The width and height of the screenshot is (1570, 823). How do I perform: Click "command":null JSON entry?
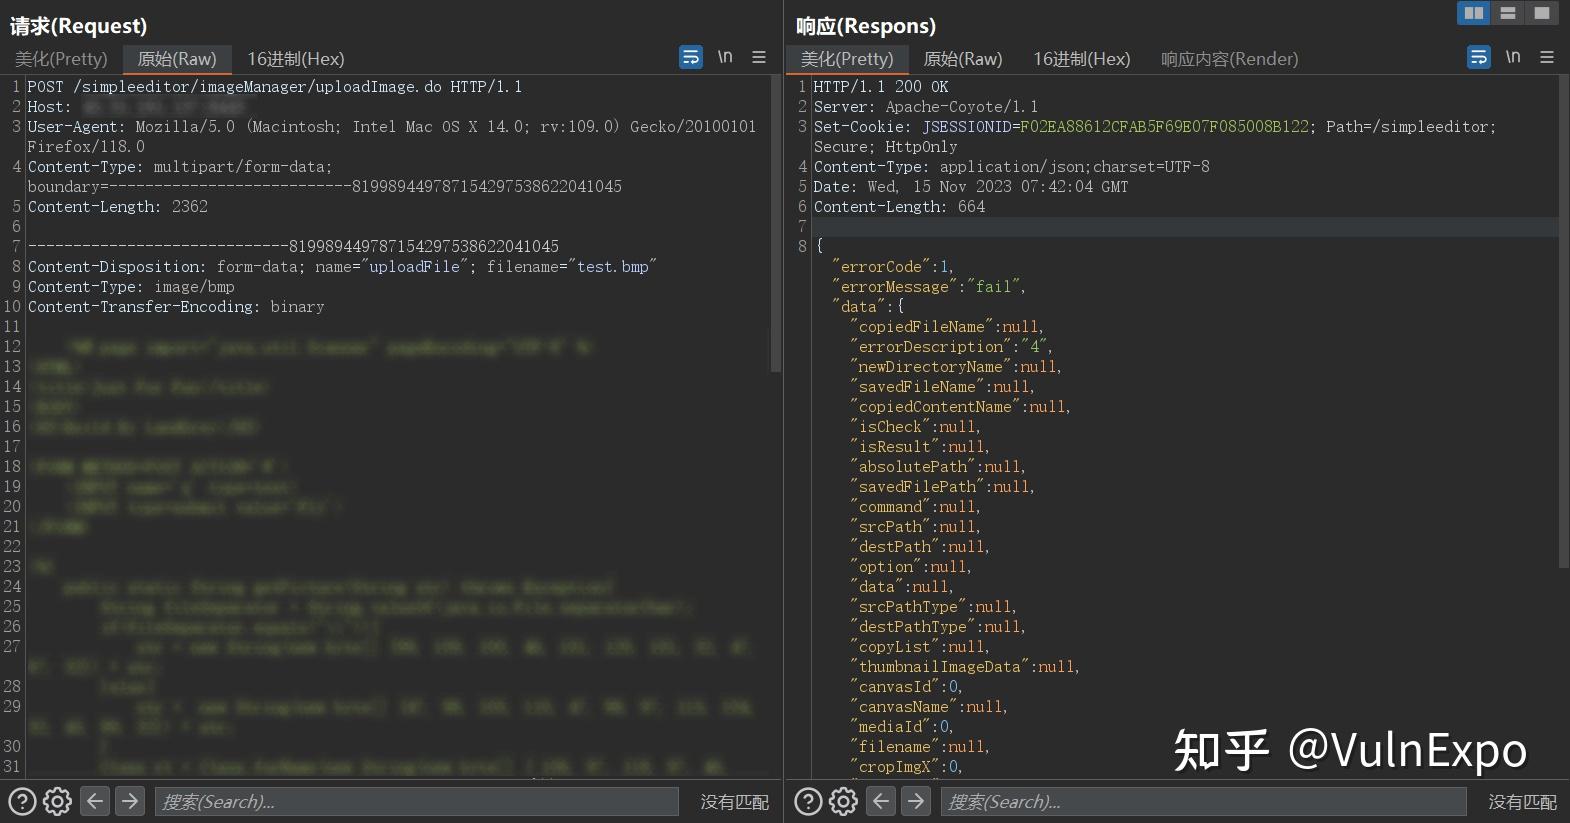click(x=915, y=507)
